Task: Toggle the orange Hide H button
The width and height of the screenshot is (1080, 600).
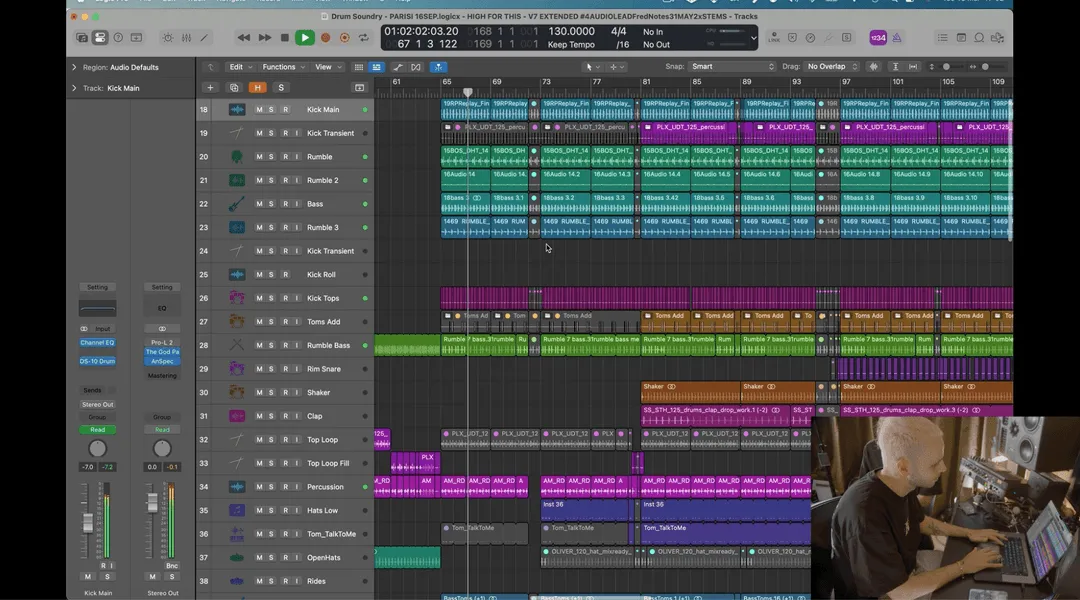Action: point(258,87)
